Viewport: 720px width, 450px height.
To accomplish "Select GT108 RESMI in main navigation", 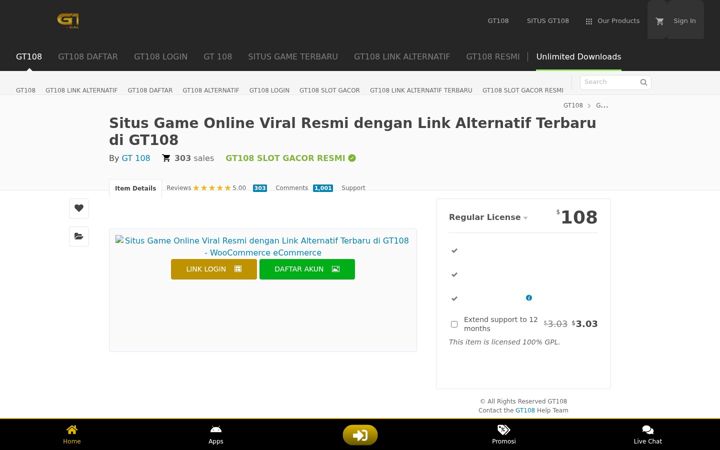I will 493,57.
